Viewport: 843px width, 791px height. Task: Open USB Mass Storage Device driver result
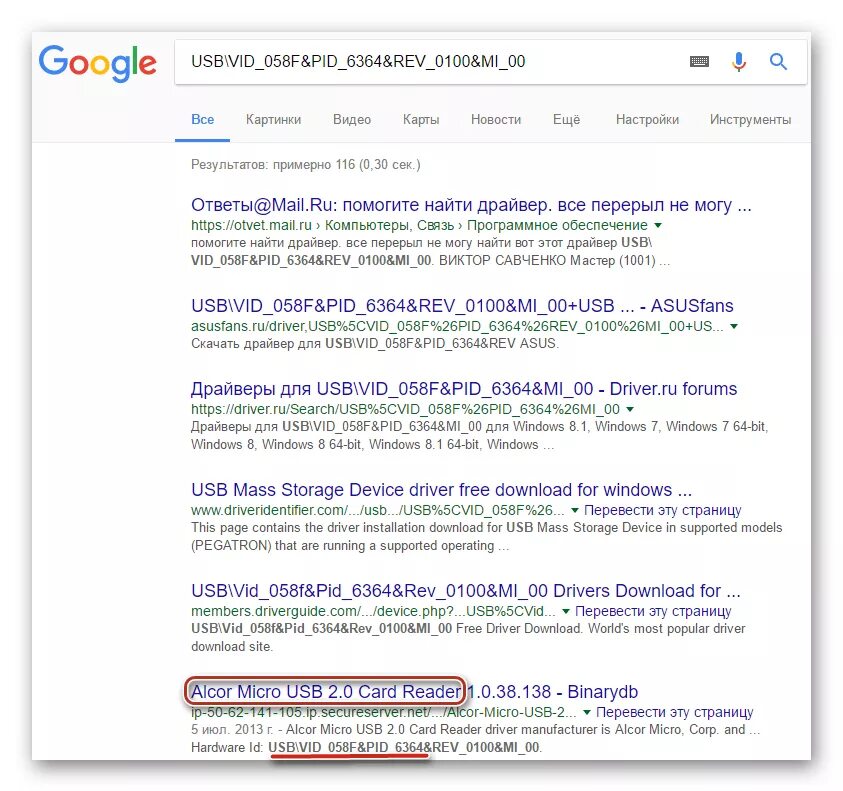[441, 490]
